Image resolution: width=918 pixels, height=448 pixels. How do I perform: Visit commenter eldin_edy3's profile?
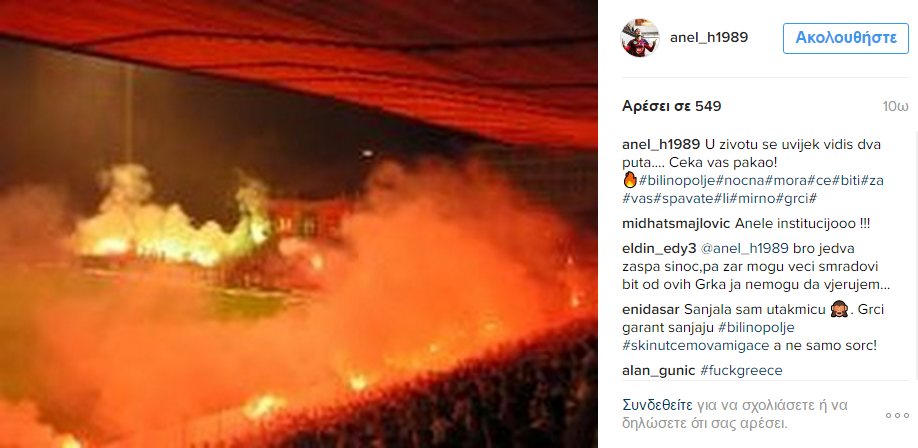pos(659,248)
